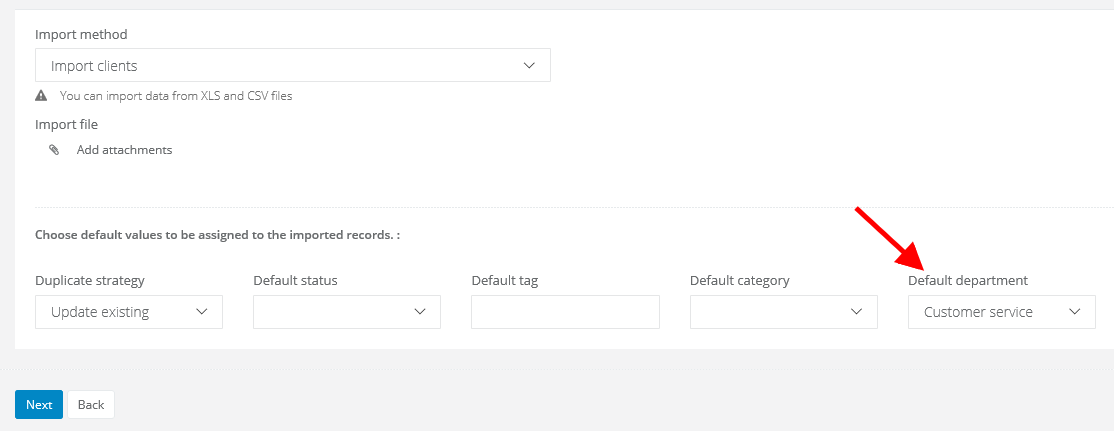Viewport: 1114px width, 431px height.
Task: Click the chevron arrow in Import method field
Action: [x=529, y=66]
